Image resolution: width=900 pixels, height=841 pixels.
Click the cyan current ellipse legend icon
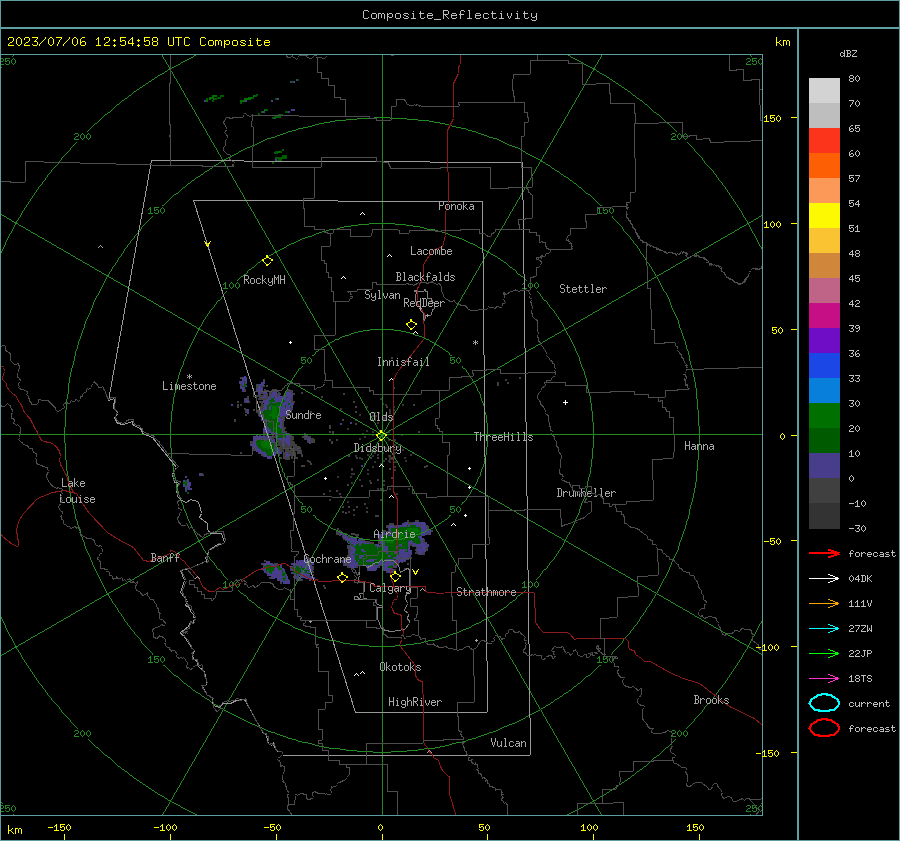[824, 703]
